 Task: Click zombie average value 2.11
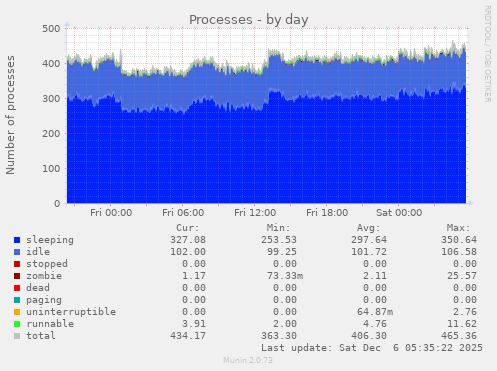coord(375,276)
